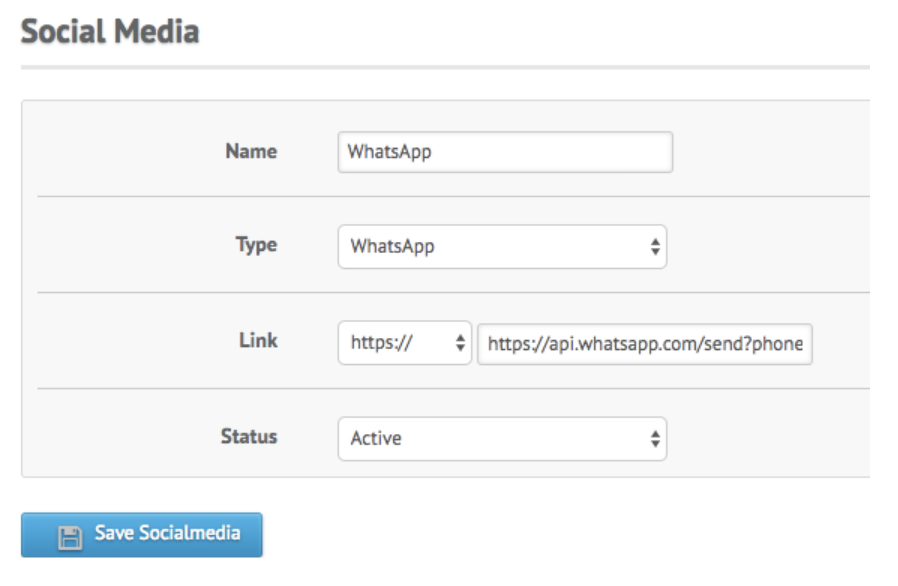Screen dimensions: 898x586
Task: Click the Social Media page heading
Action: pos(110,31)
